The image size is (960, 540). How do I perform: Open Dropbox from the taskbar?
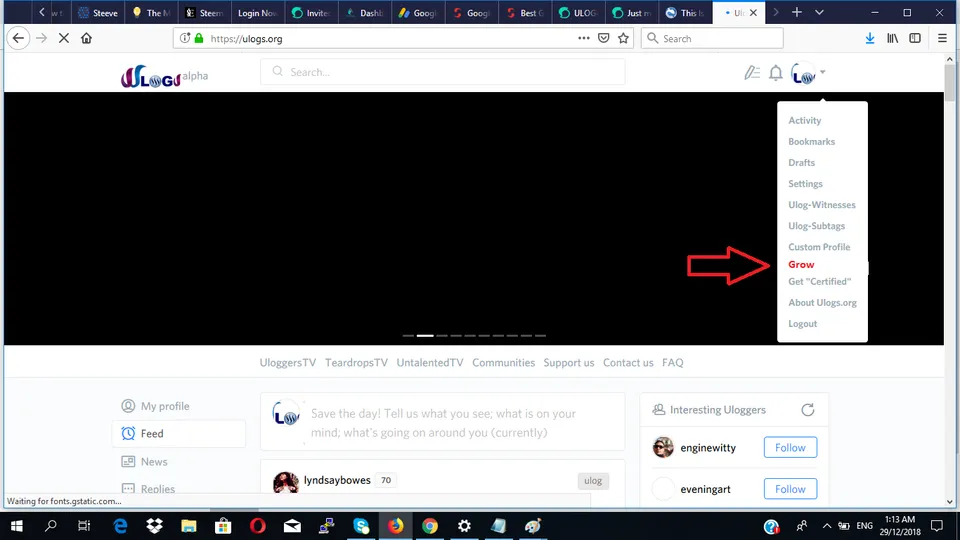click(154, 526)
